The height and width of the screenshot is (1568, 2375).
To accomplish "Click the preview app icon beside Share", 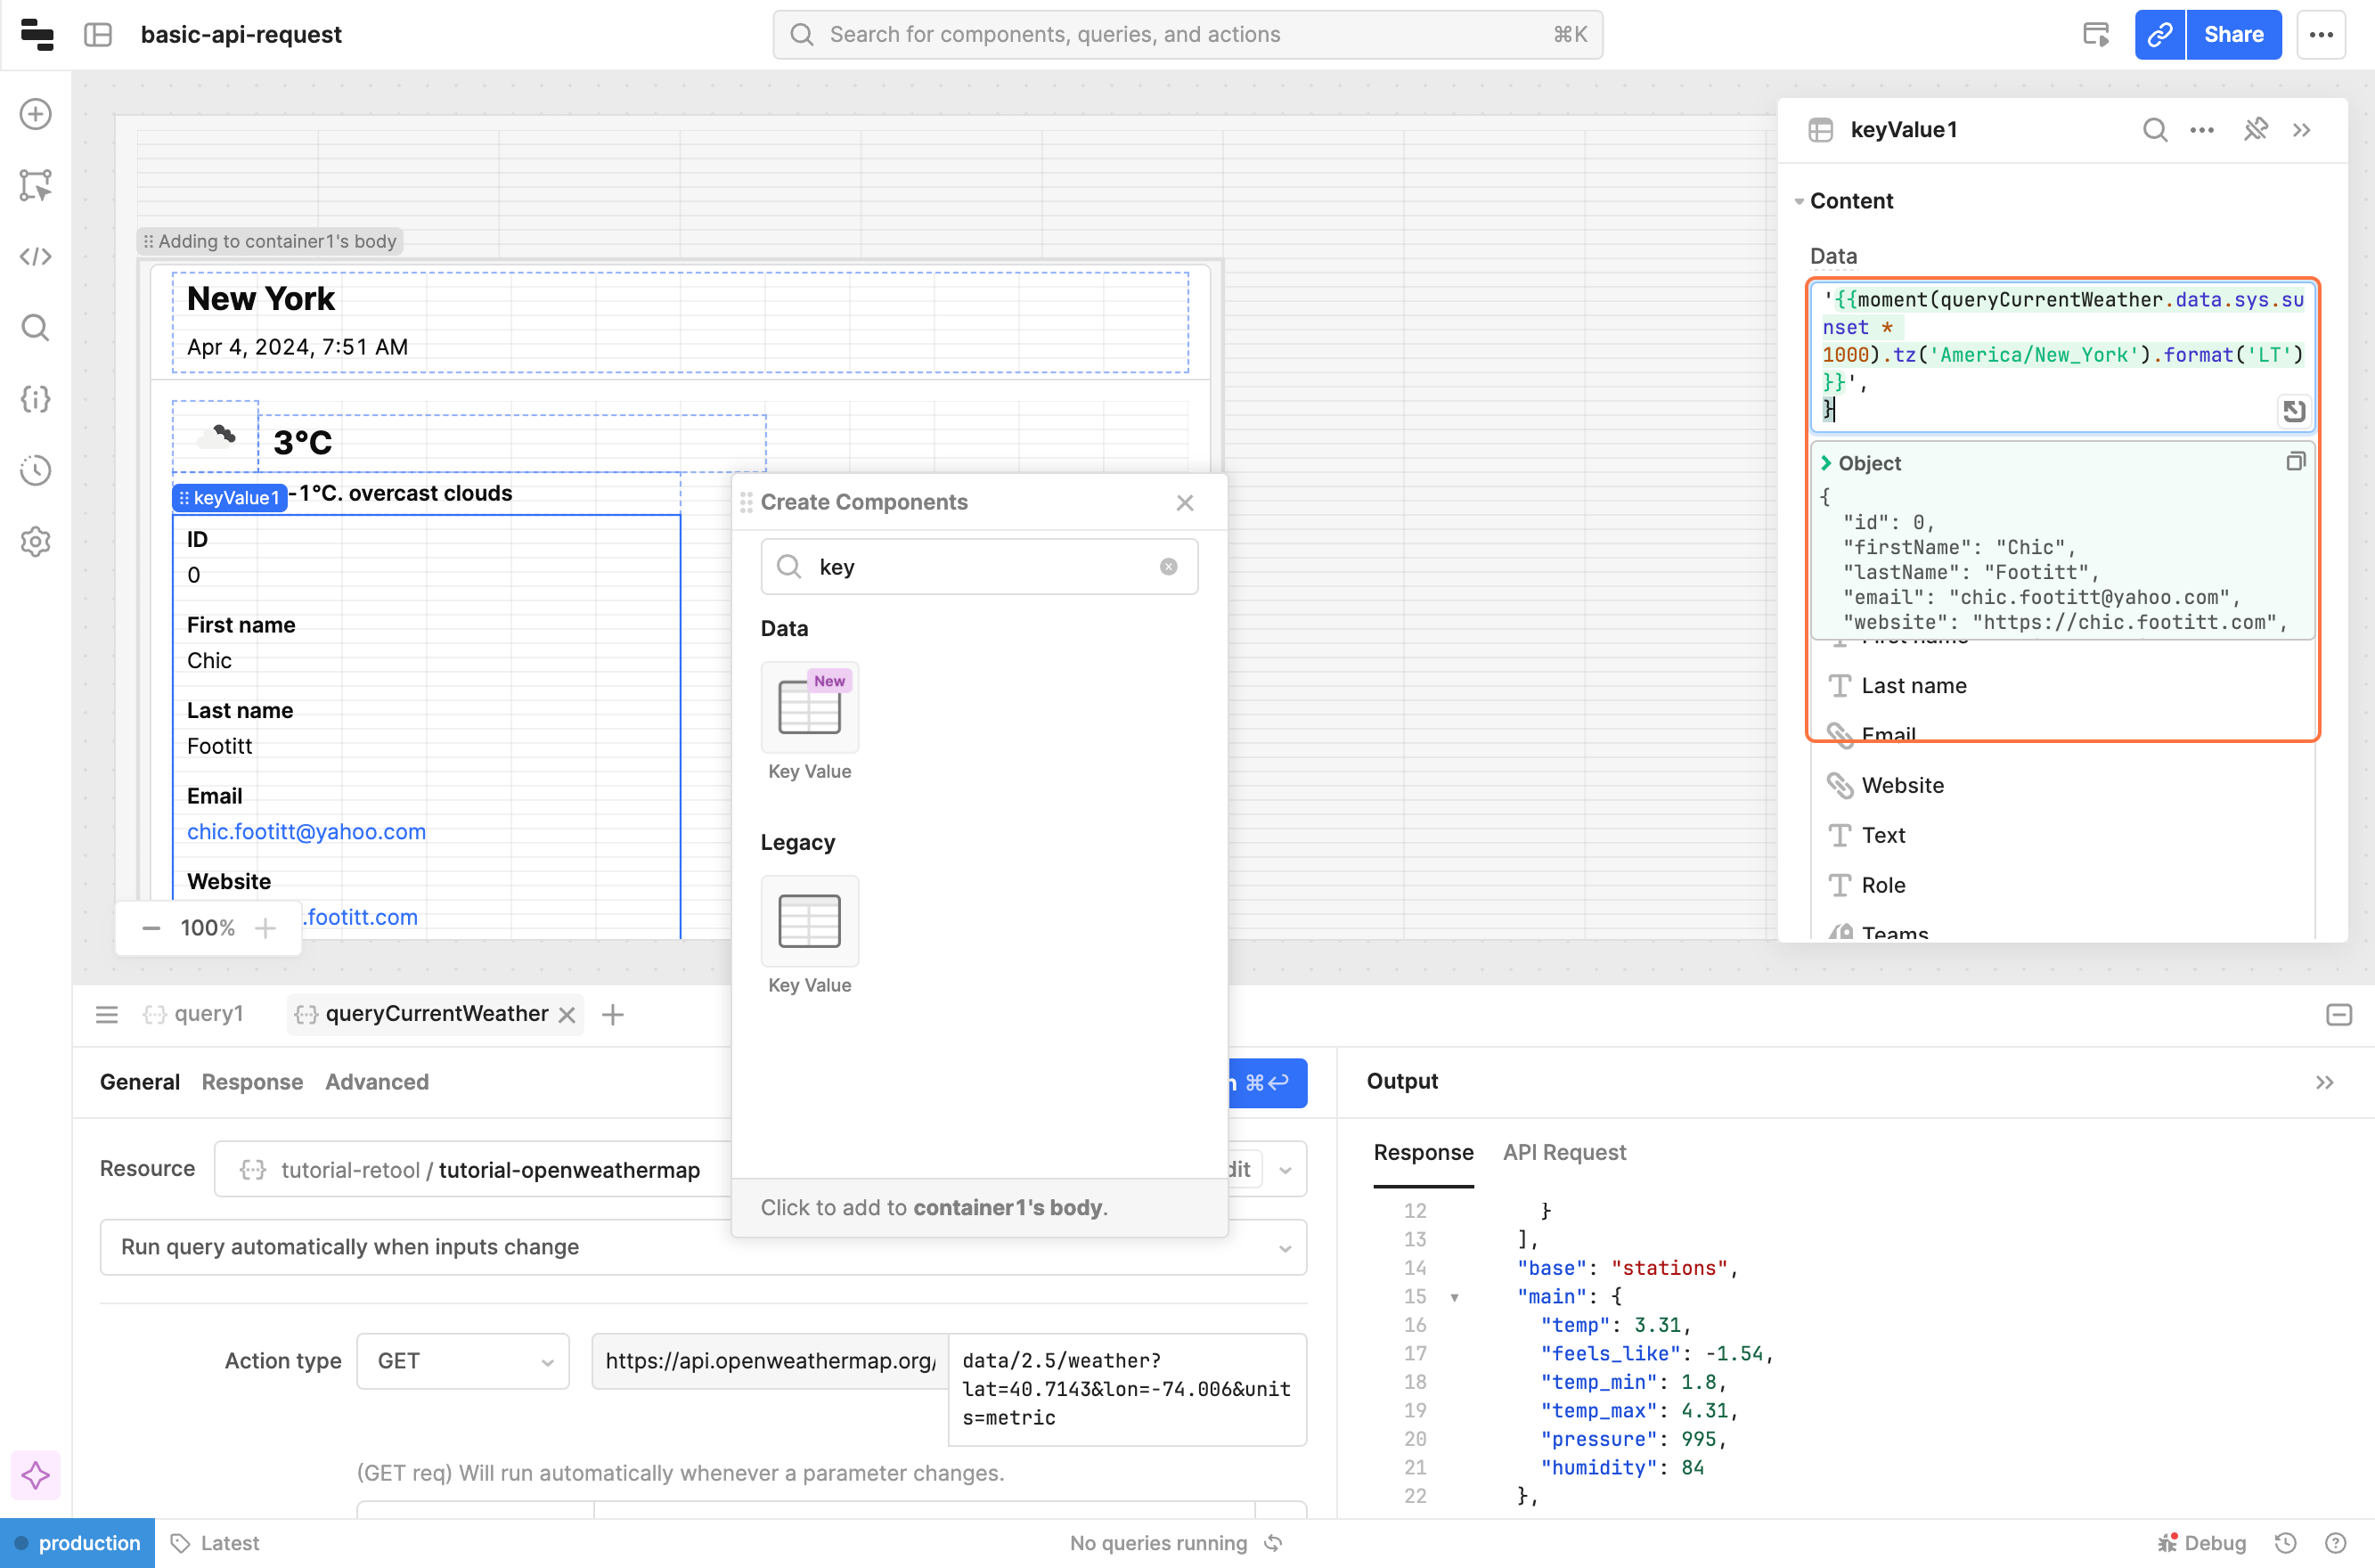I will pyautogui.click(x=2096, y=35).
